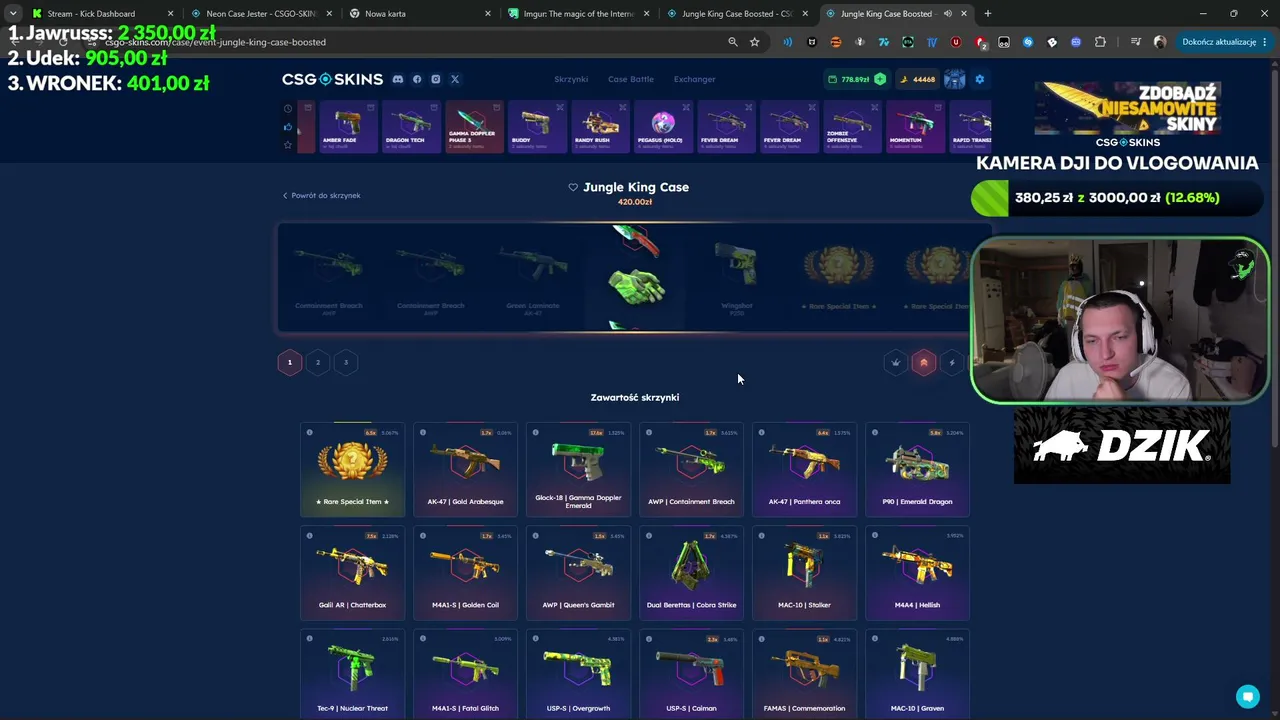This screenshot has width=1280, height=720.
Task: Open the browser media control icon
Action: click(1136, 42)
